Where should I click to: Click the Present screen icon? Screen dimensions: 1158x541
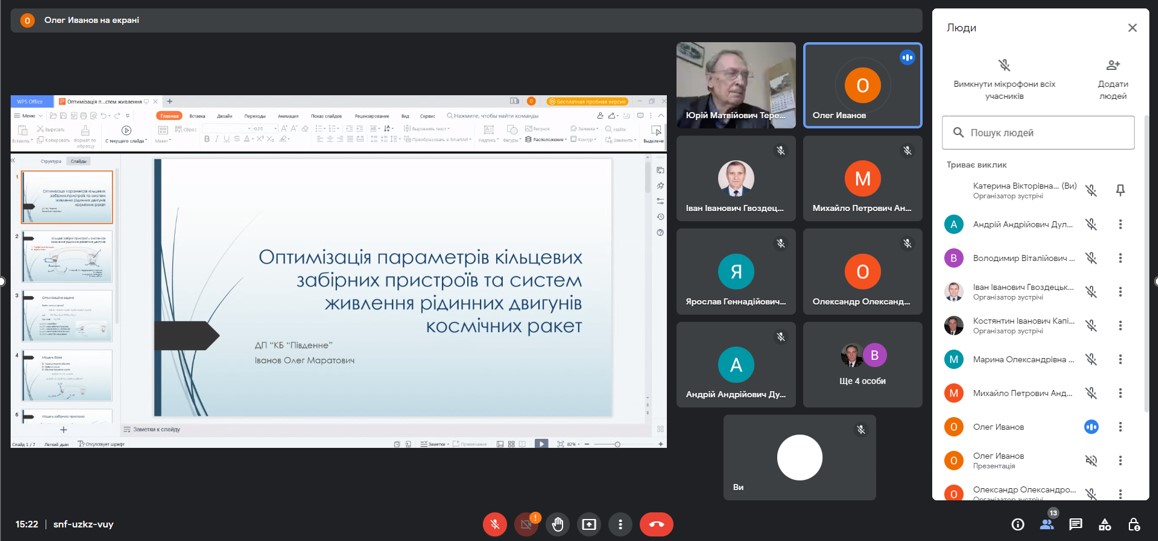pyautogui.click(x=589, y=524)
